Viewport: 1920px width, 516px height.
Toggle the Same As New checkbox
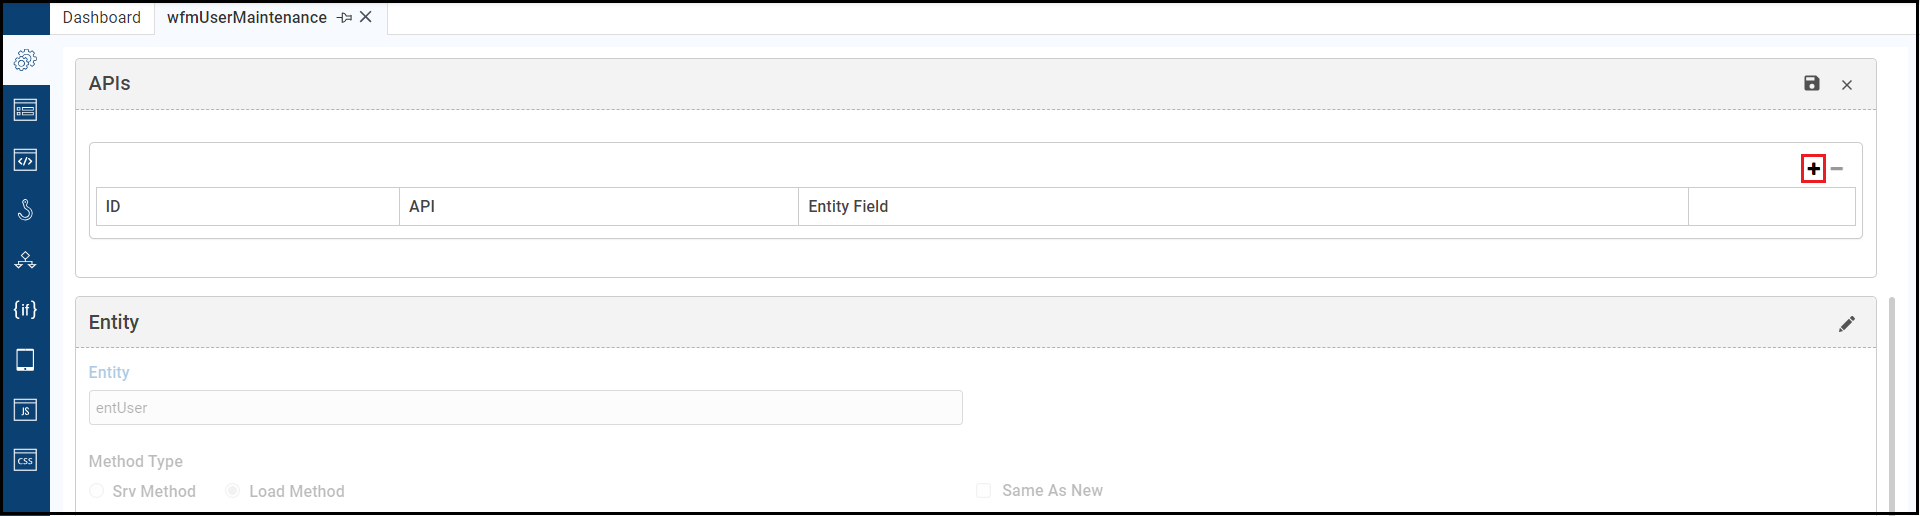click(x=983, y=491)
